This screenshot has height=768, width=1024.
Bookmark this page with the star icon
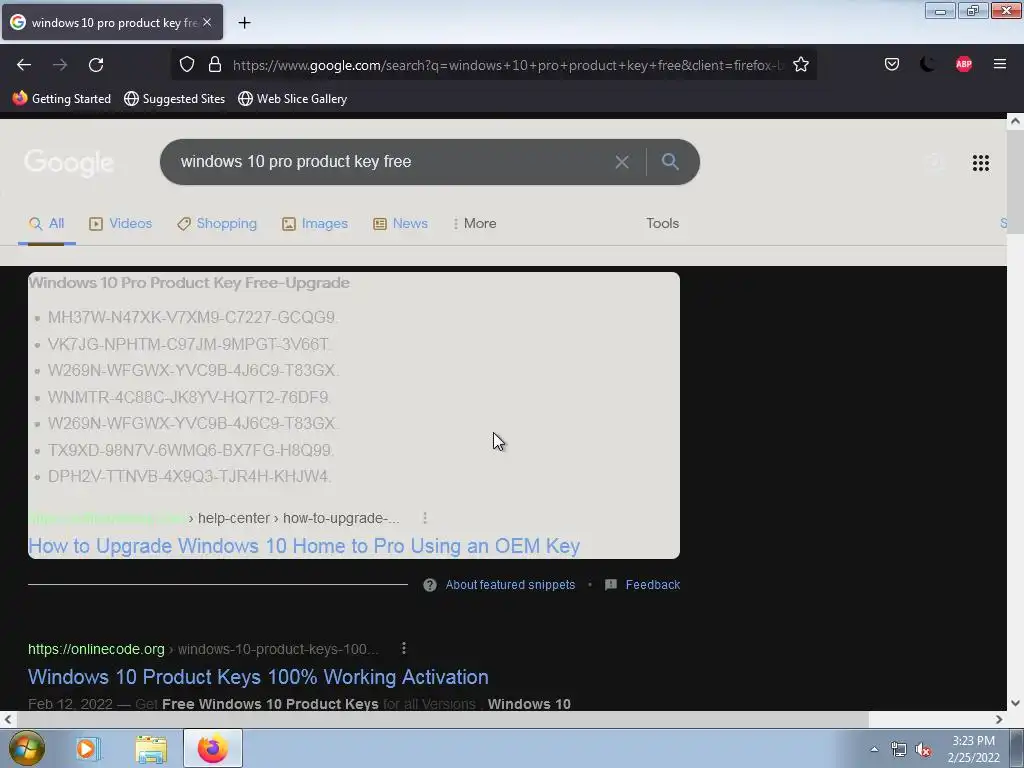801,64
